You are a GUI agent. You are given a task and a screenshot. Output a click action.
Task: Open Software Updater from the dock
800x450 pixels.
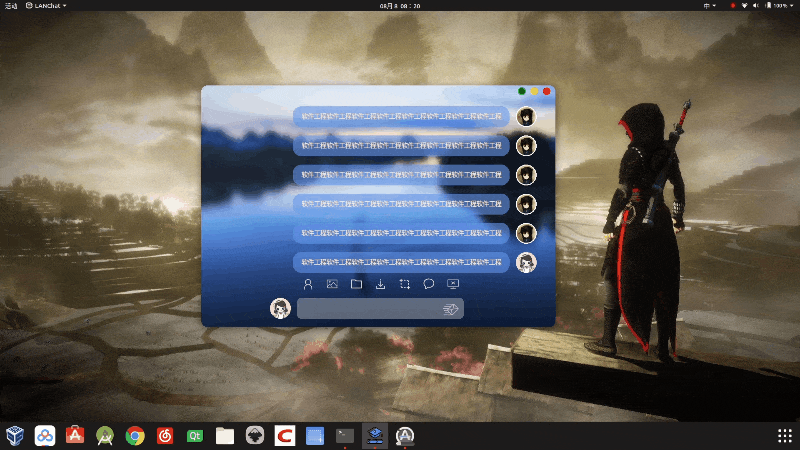pyautogui.click(x=405, y=436)
